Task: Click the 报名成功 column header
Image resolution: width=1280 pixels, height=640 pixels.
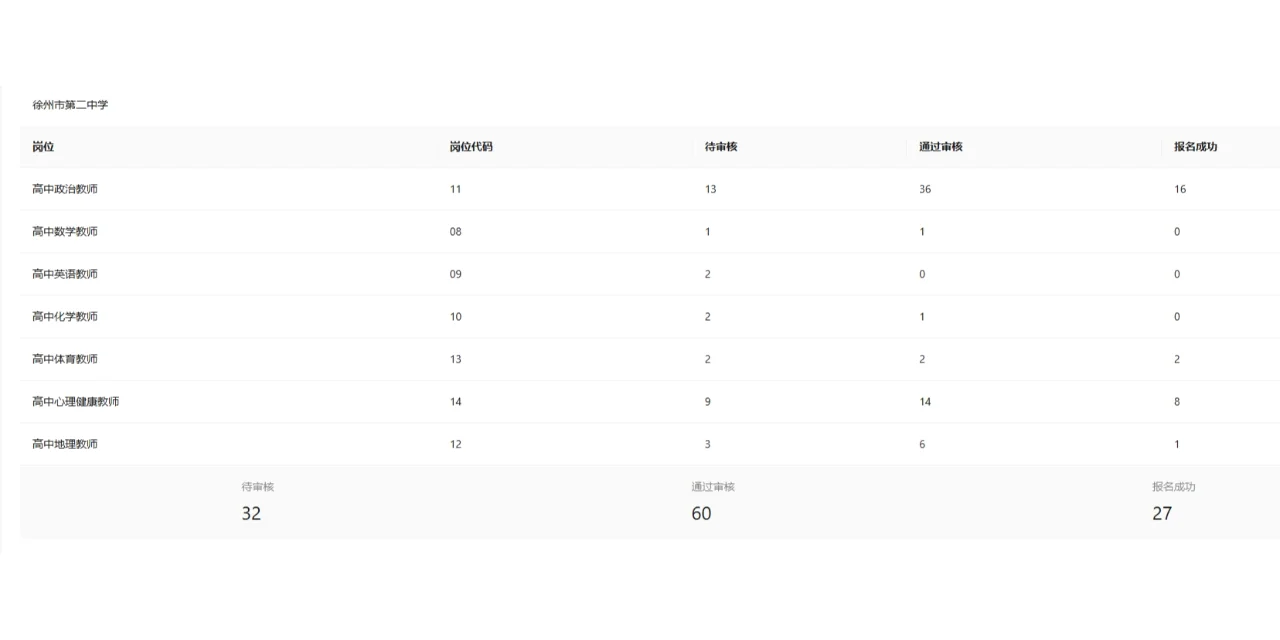Action: pyautogui.click(x=1196, y=147)
